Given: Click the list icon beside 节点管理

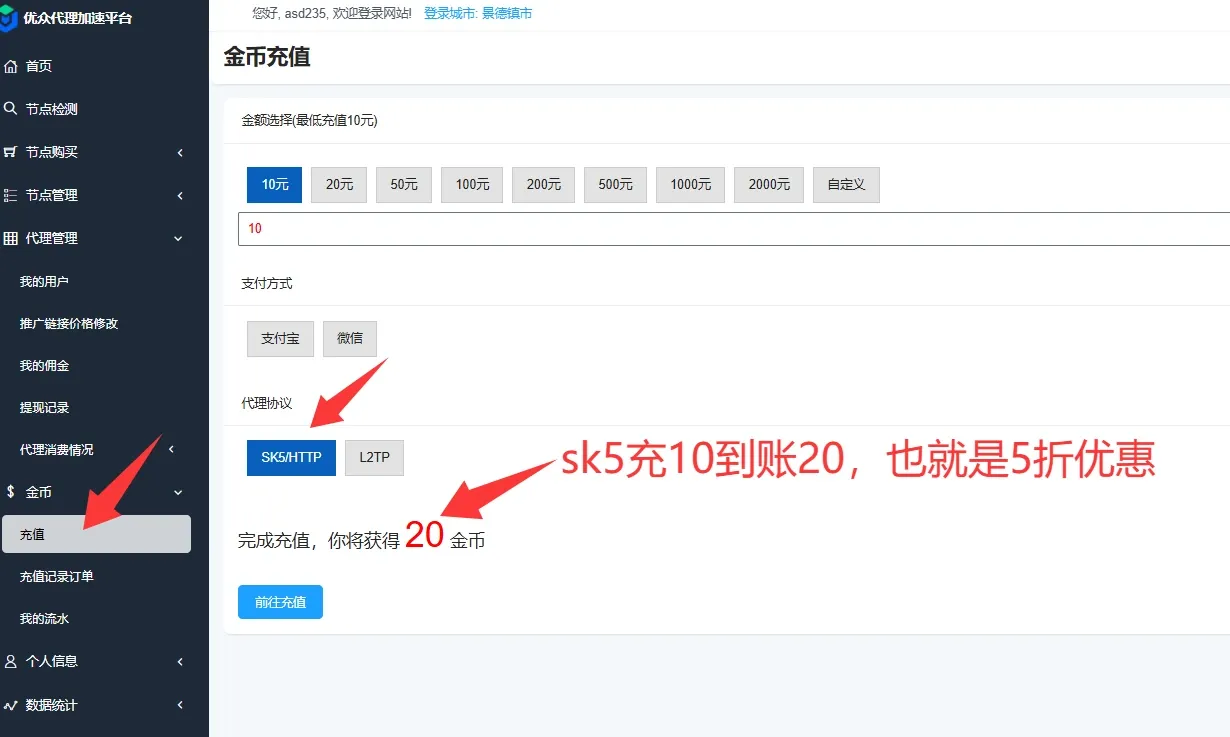Looking at the screenshot, I should pos(11,195).
